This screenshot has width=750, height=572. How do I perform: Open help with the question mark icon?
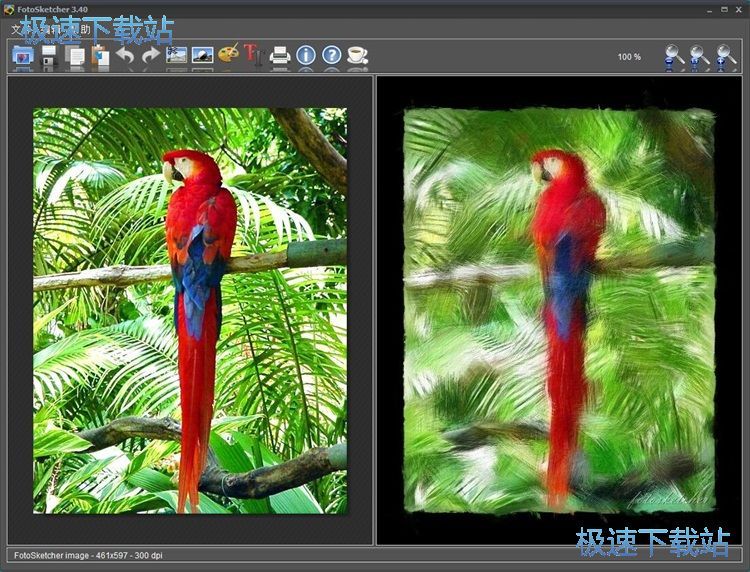(x=331, y=55)
